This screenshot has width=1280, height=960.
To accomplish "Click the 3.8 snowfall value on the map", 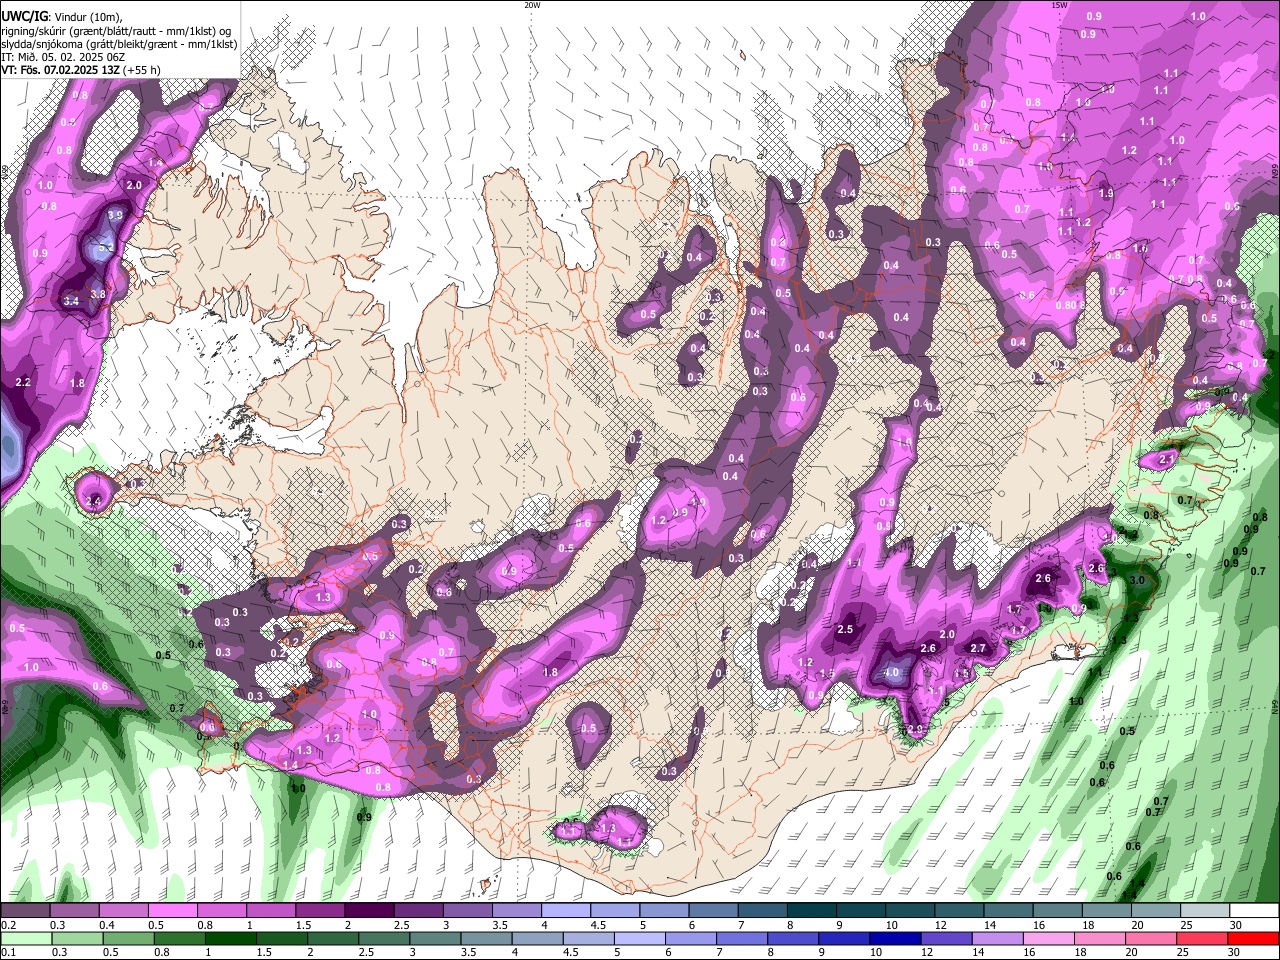I will click(98, 294).
